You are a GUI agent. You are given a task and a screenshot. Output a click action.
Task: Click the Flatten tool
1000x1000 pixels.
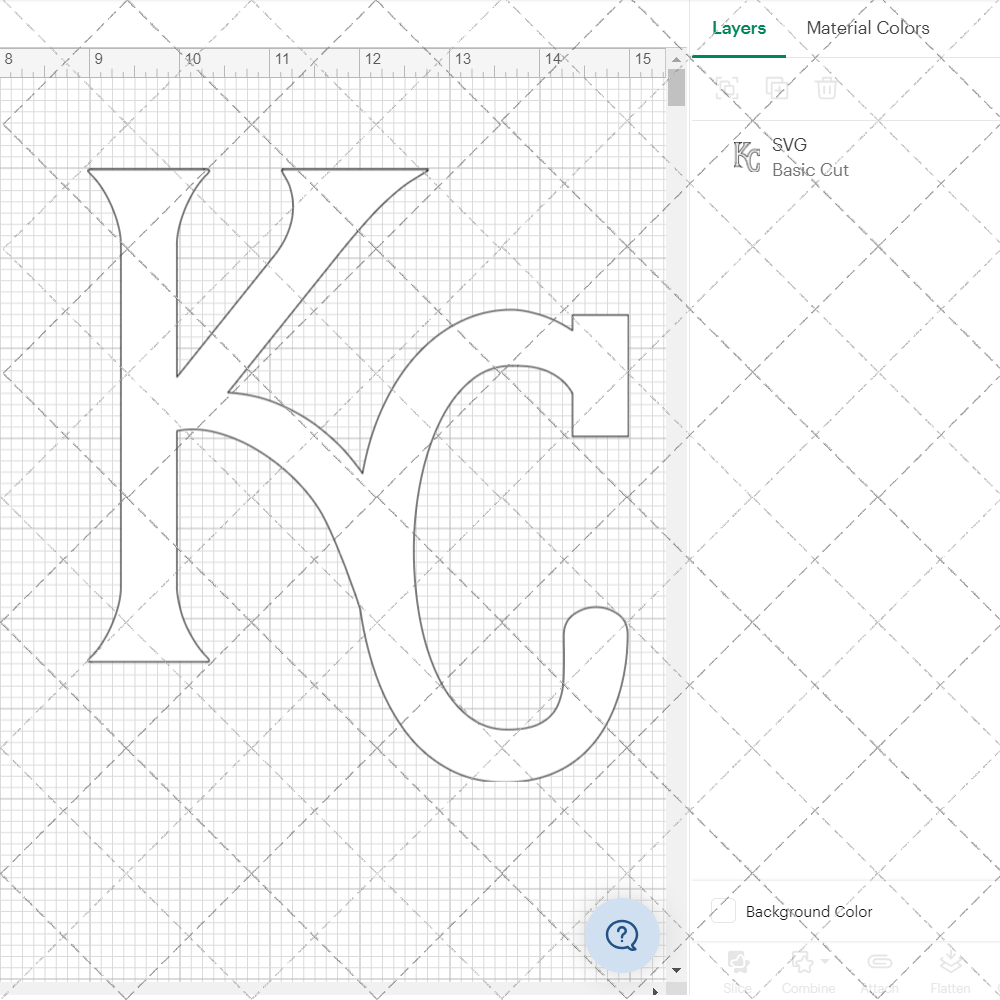pos(950,971)
